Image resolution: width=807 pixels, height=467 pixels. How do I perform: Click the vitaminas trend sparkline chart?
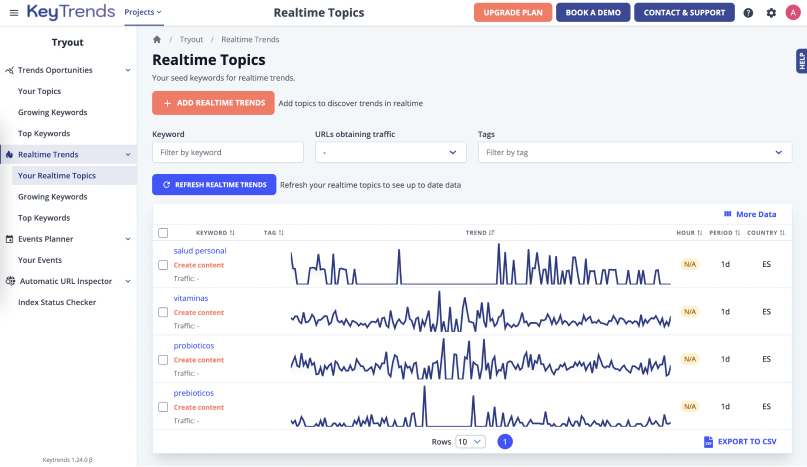coord(481,312)
